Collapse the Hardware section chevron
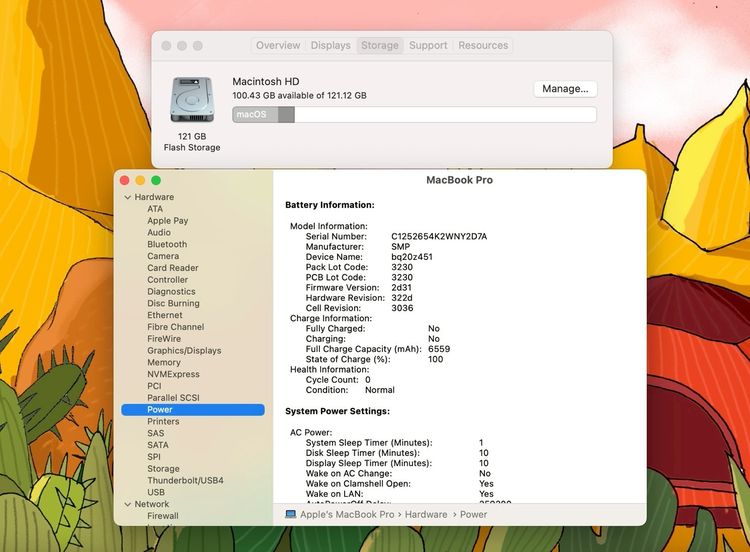The image size is (750, 552). (128, 197)
